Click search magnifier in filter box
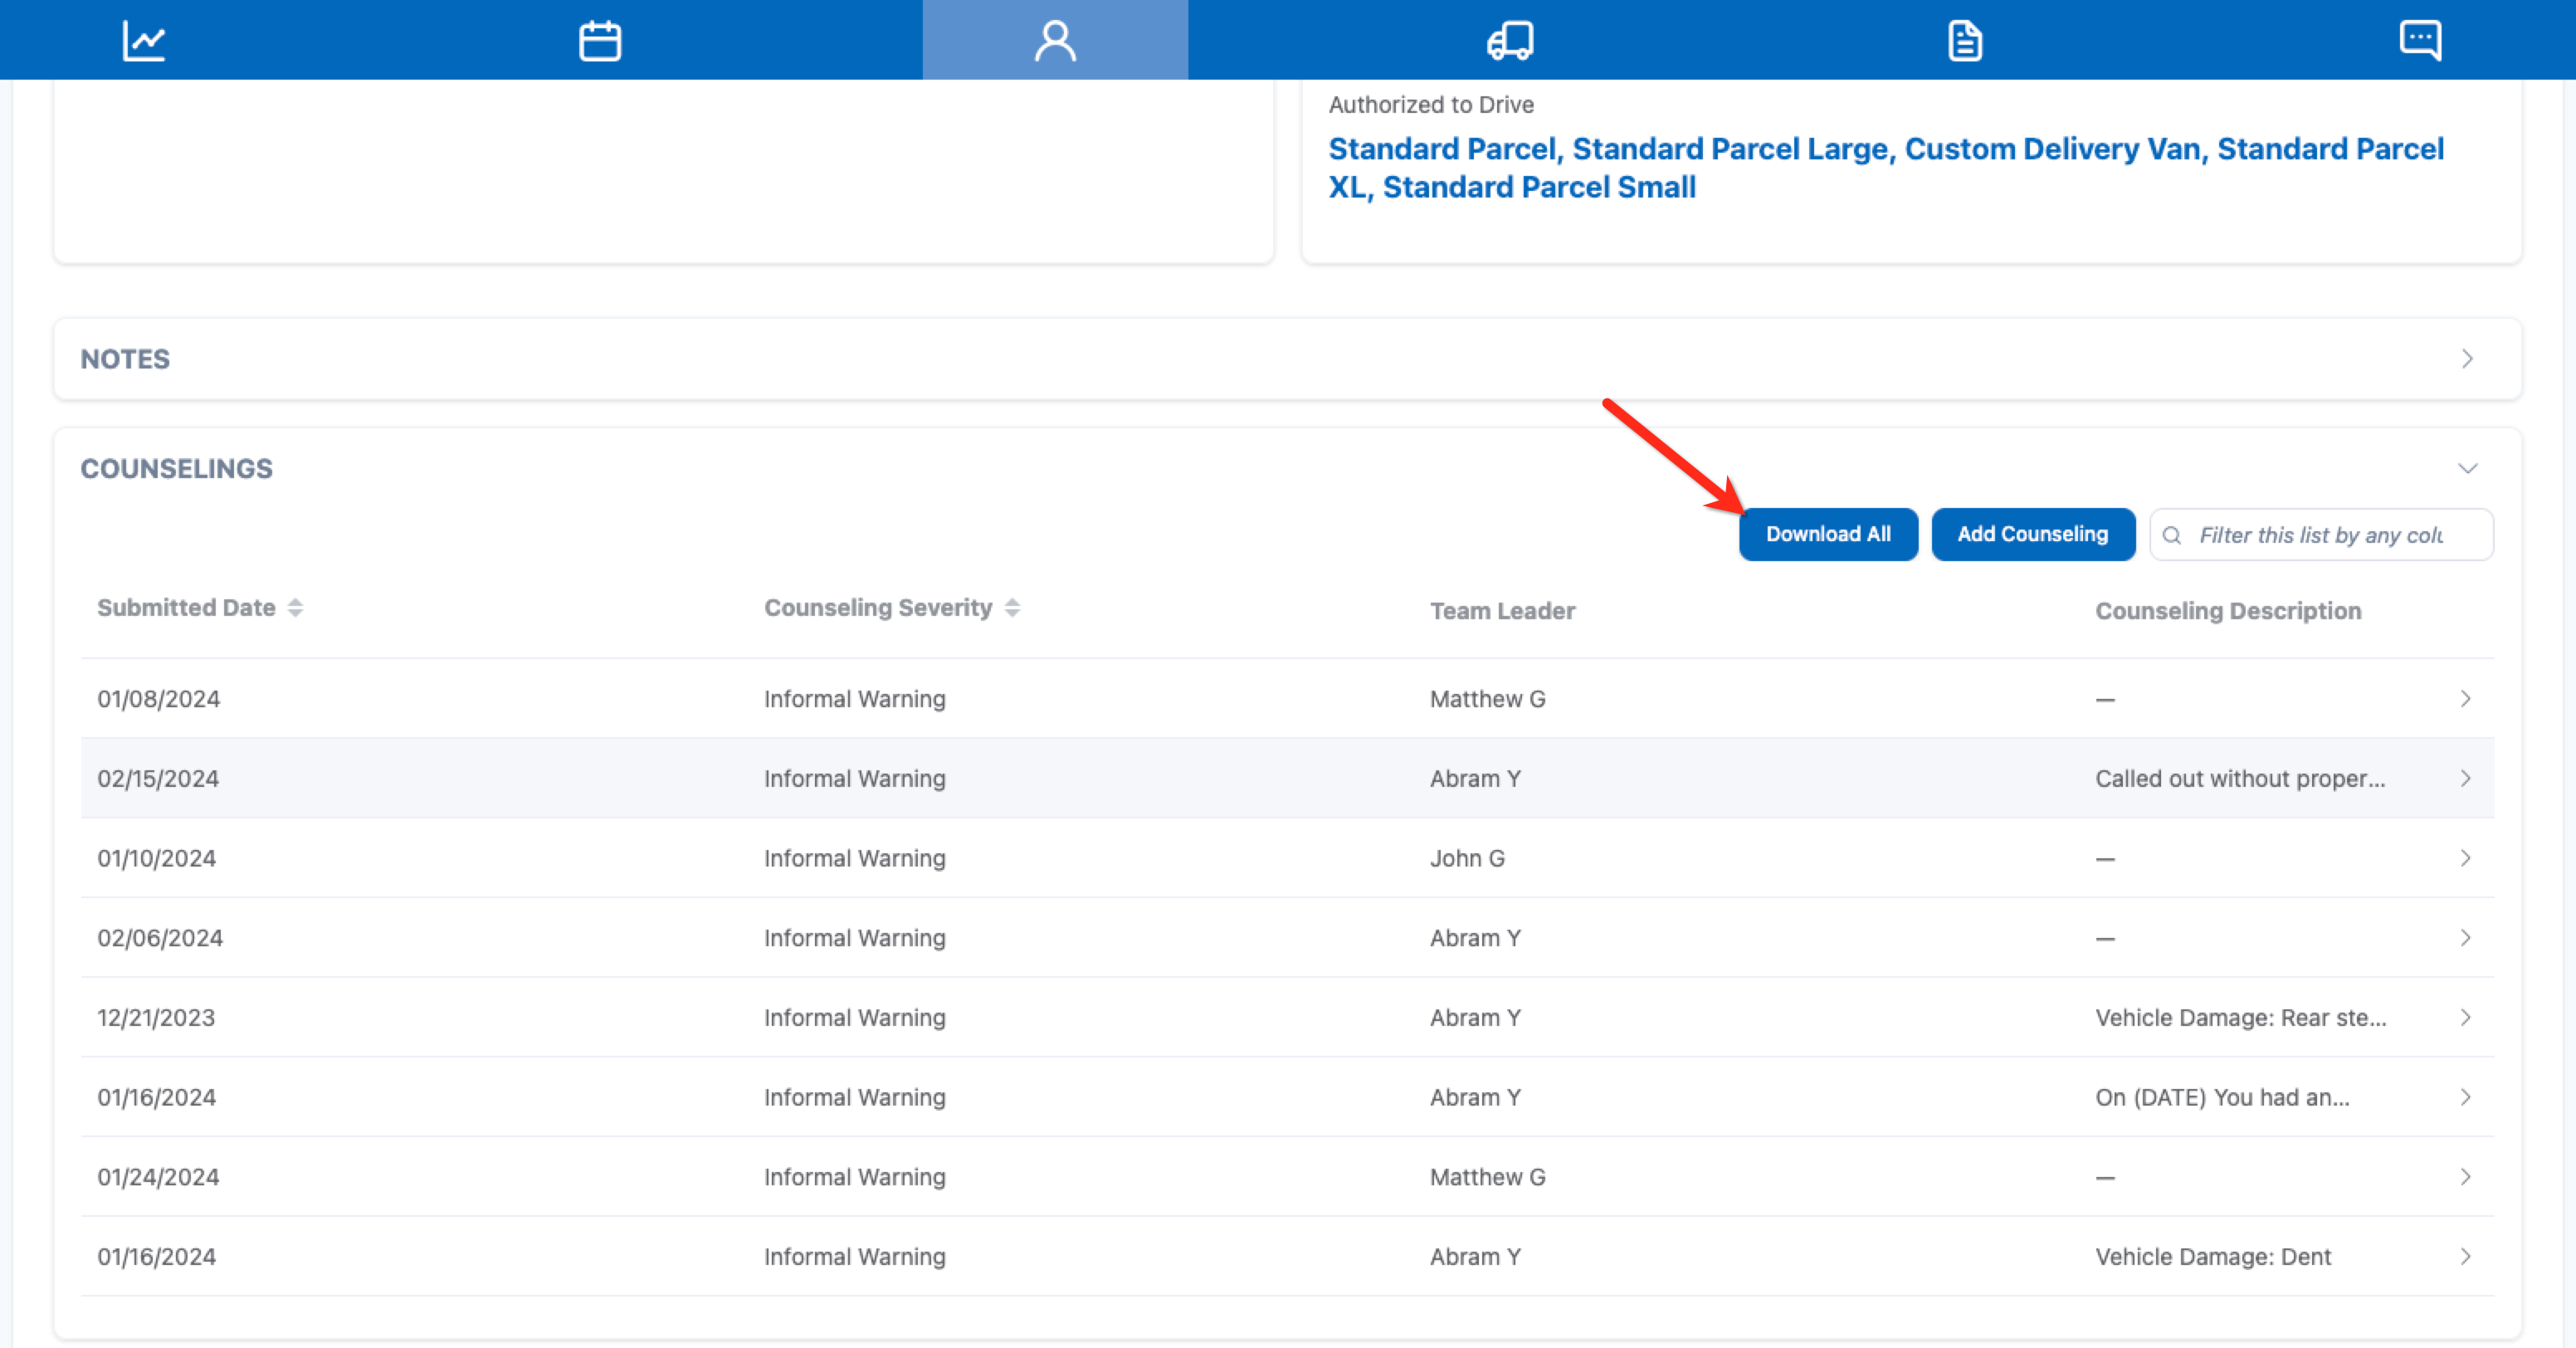This screenshot has height=1348, width=2576. [2172, 535]
